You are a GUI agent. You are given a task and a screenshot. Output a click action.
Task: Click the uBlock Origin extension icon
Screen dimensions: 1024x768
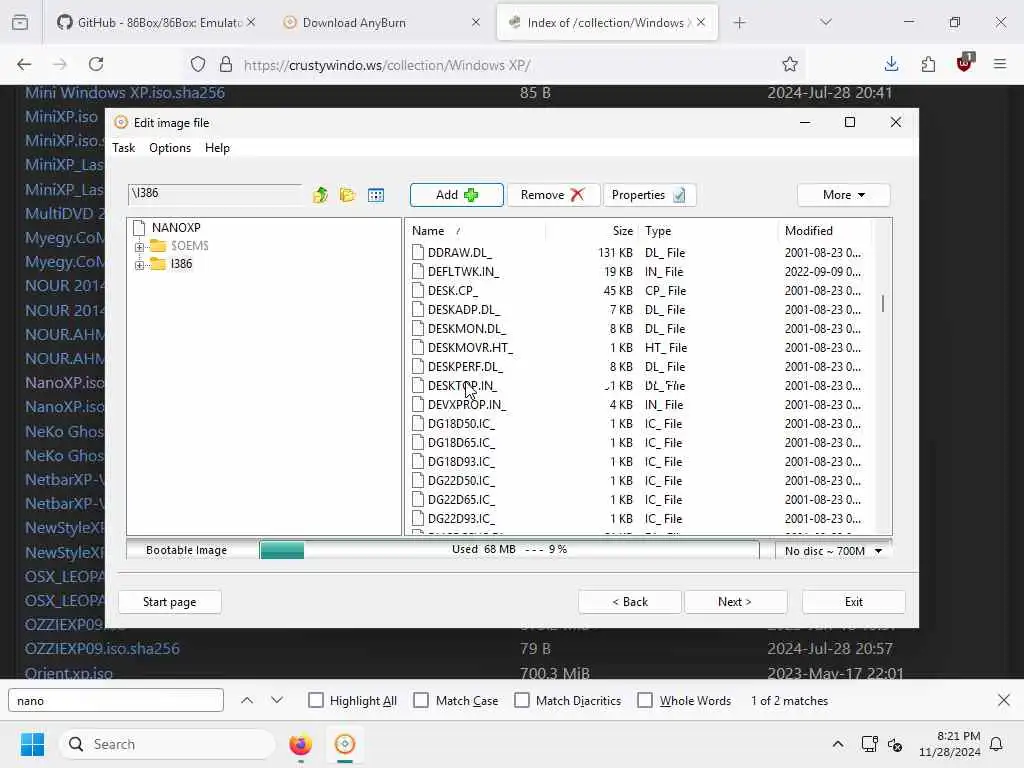(965, 63)
